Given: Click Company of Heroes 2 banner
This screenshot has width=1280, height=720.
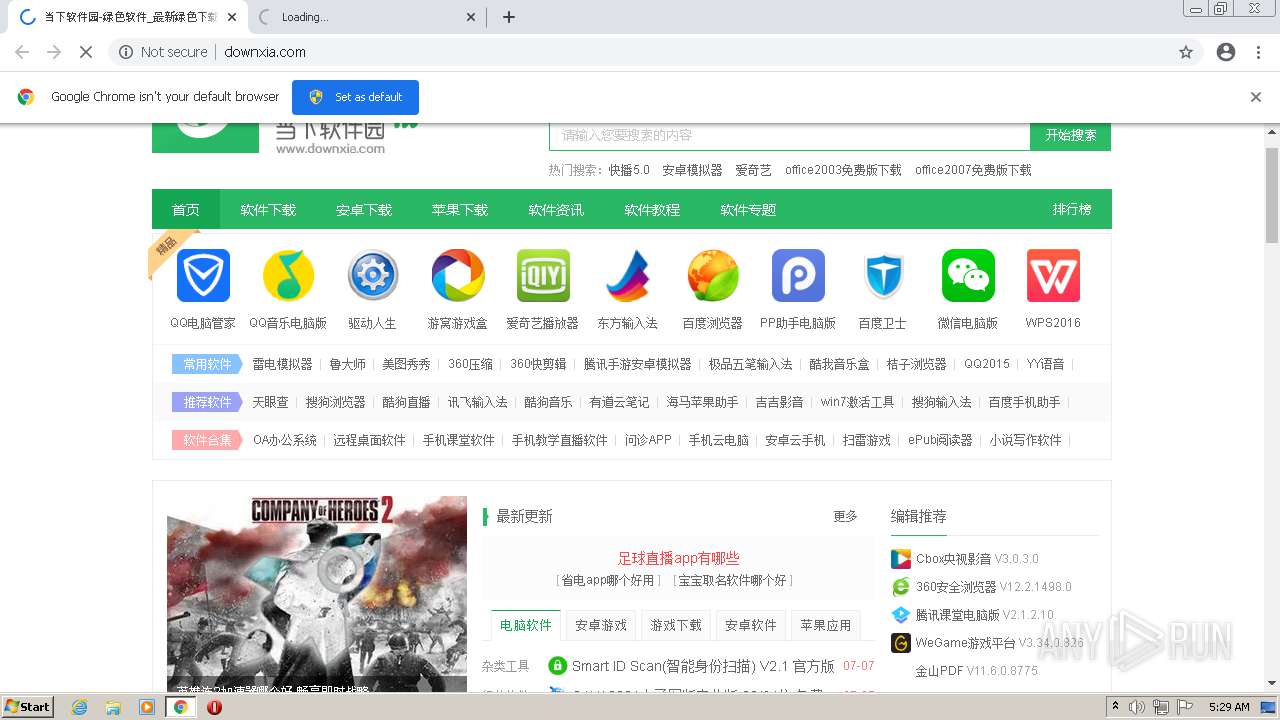Looking at the screenshot, I should (317, 595).
